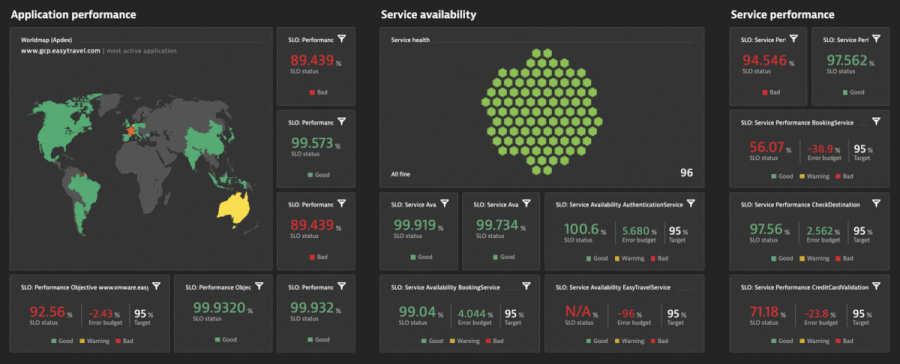Click filter icon on www.vmware.easy performance objective tile
The width and height of the screenshot is (900, 364).
[157, 286]
